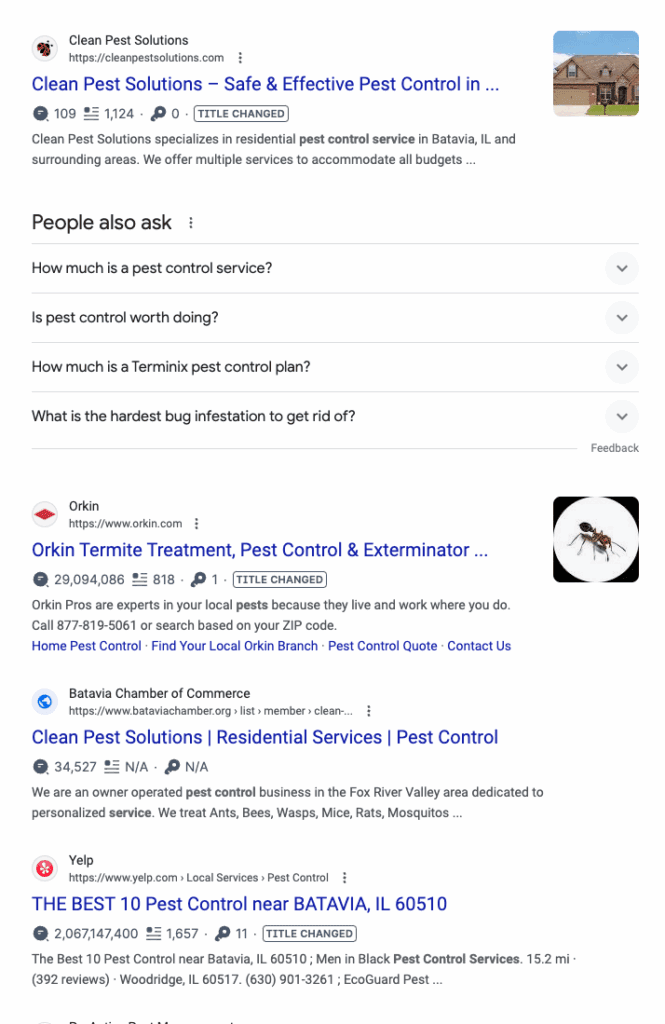The height and width of the screenshot is (1024, 665).
Task: Open three-dot menu beside the bataviachamber.org URL
Action: tap(368, 711)
